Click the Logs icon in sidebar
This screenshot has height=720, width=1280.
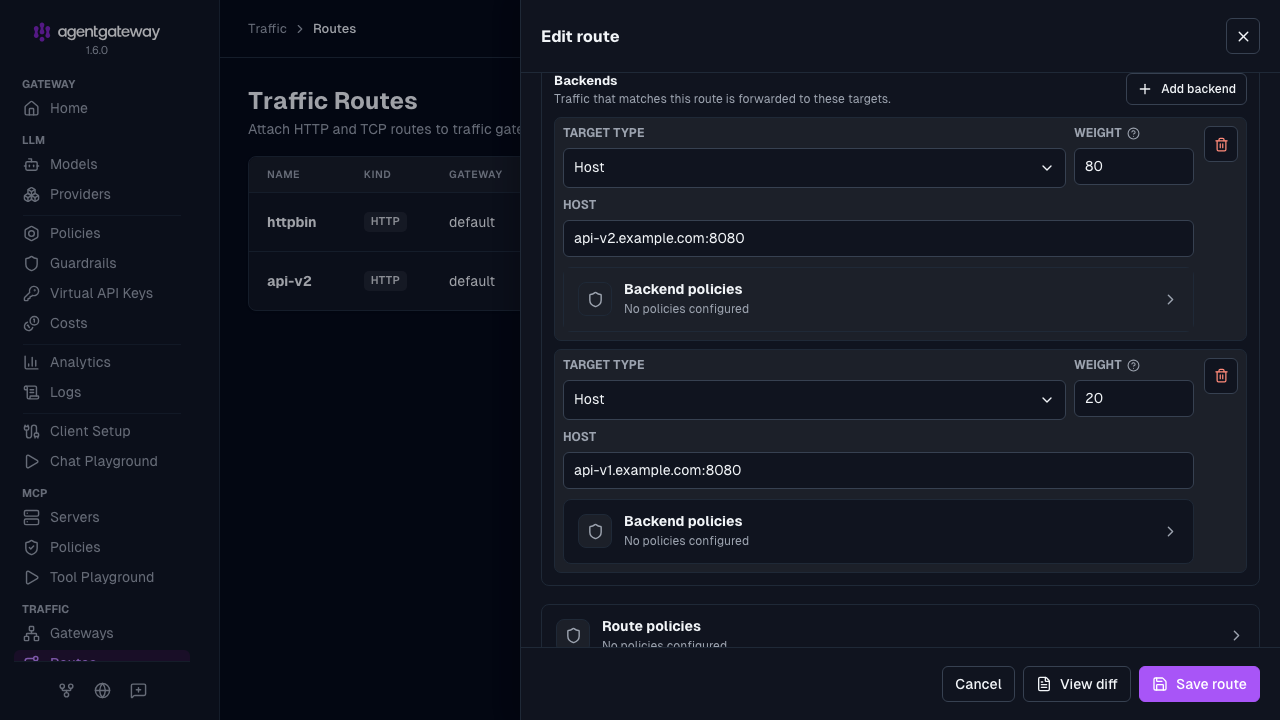[x=31, y=392]
